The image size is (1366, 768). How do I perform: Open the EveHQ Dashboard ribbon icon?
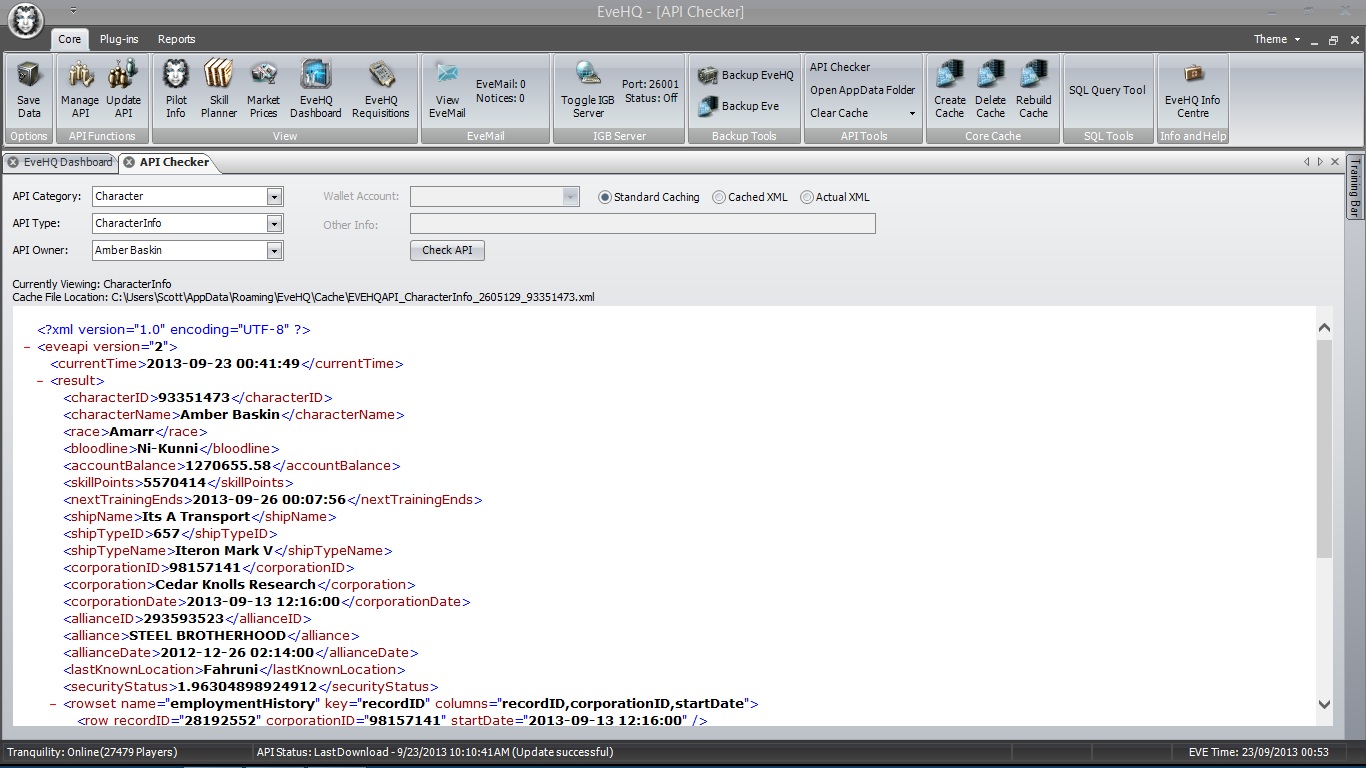coord(316,90)
